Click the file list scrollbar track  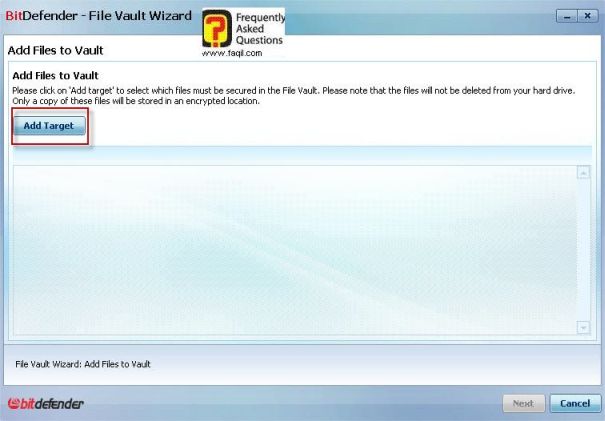(583, 250)
